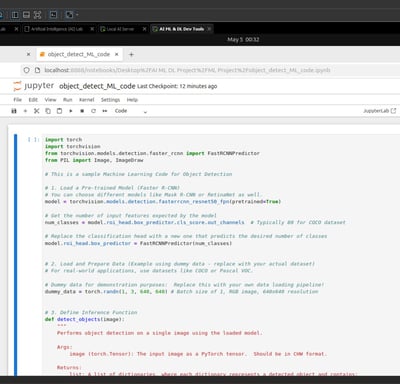Restart kernel and run all cells

tap(105, 111)
